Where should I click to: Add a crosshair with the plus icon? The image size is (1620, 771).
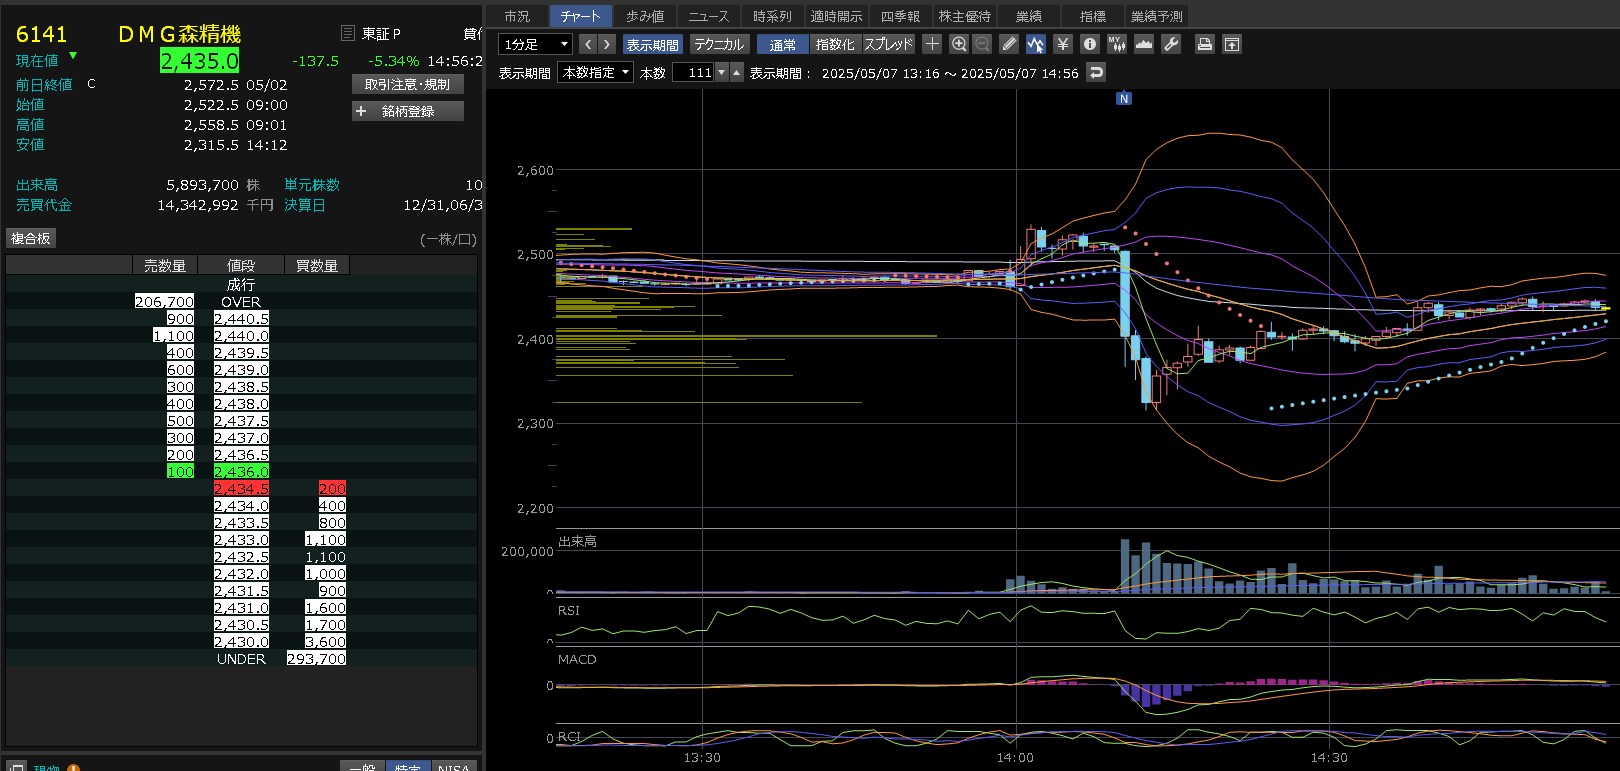pyautogui.click(x=932, y=44)
